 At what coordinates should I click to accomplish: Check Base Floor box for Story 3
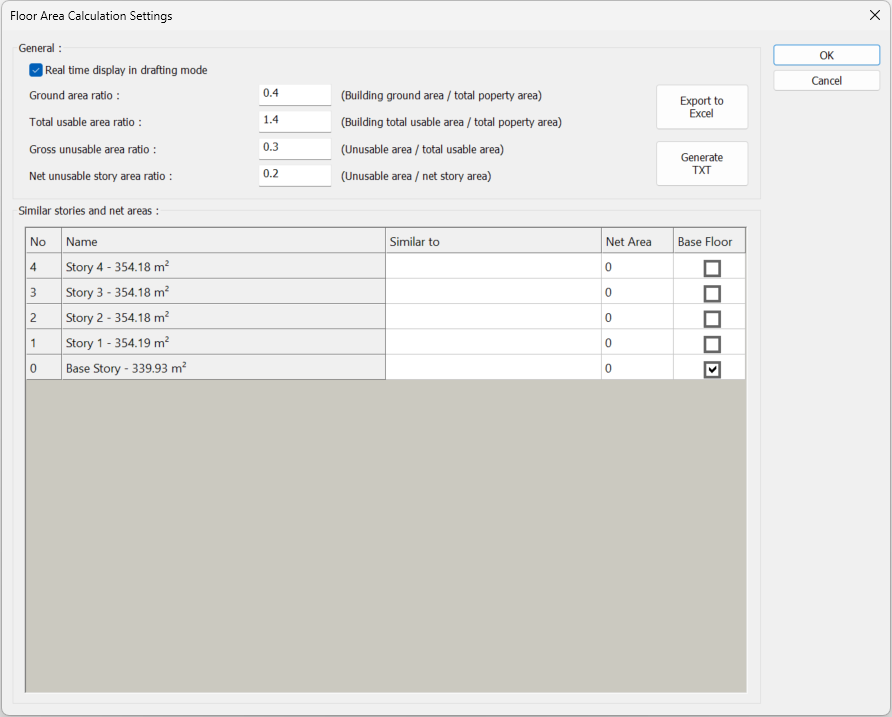tap(711, 294)
